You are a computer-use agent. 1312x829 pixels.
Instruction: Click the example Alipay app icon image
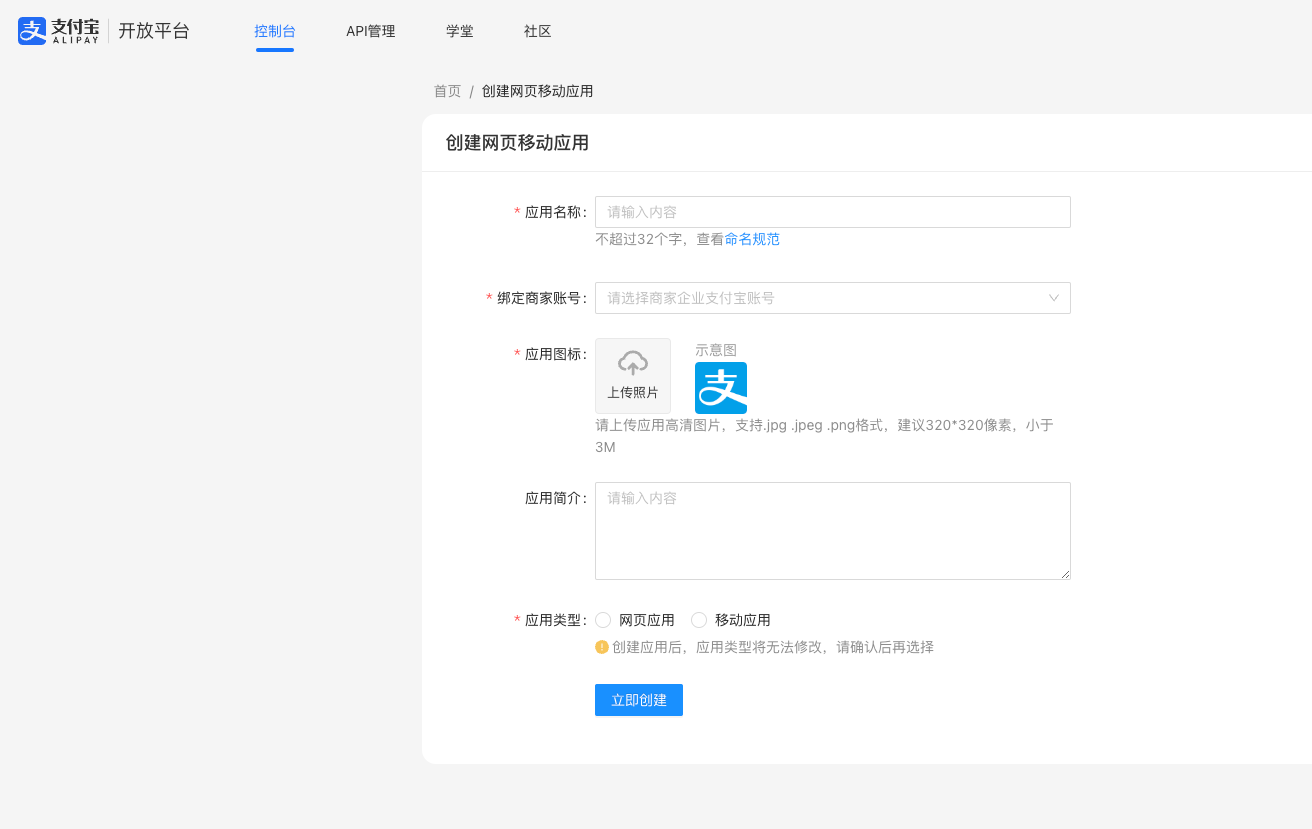[x=721, y=388]
